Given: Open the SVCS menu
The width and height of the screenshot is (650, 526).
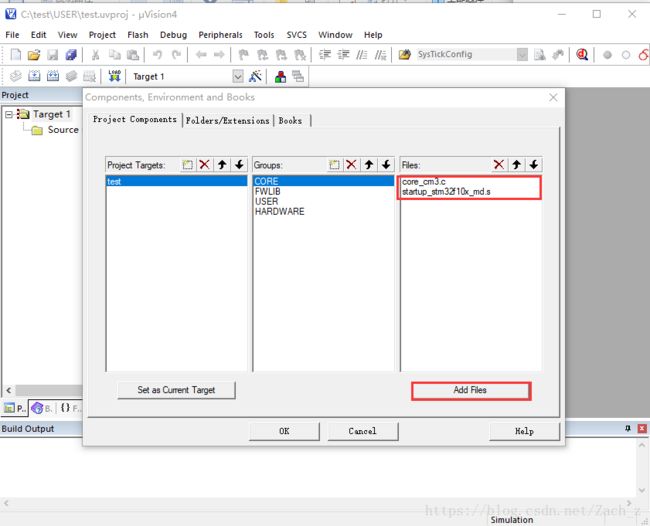Looking at the screenshot, I should 296,35.
